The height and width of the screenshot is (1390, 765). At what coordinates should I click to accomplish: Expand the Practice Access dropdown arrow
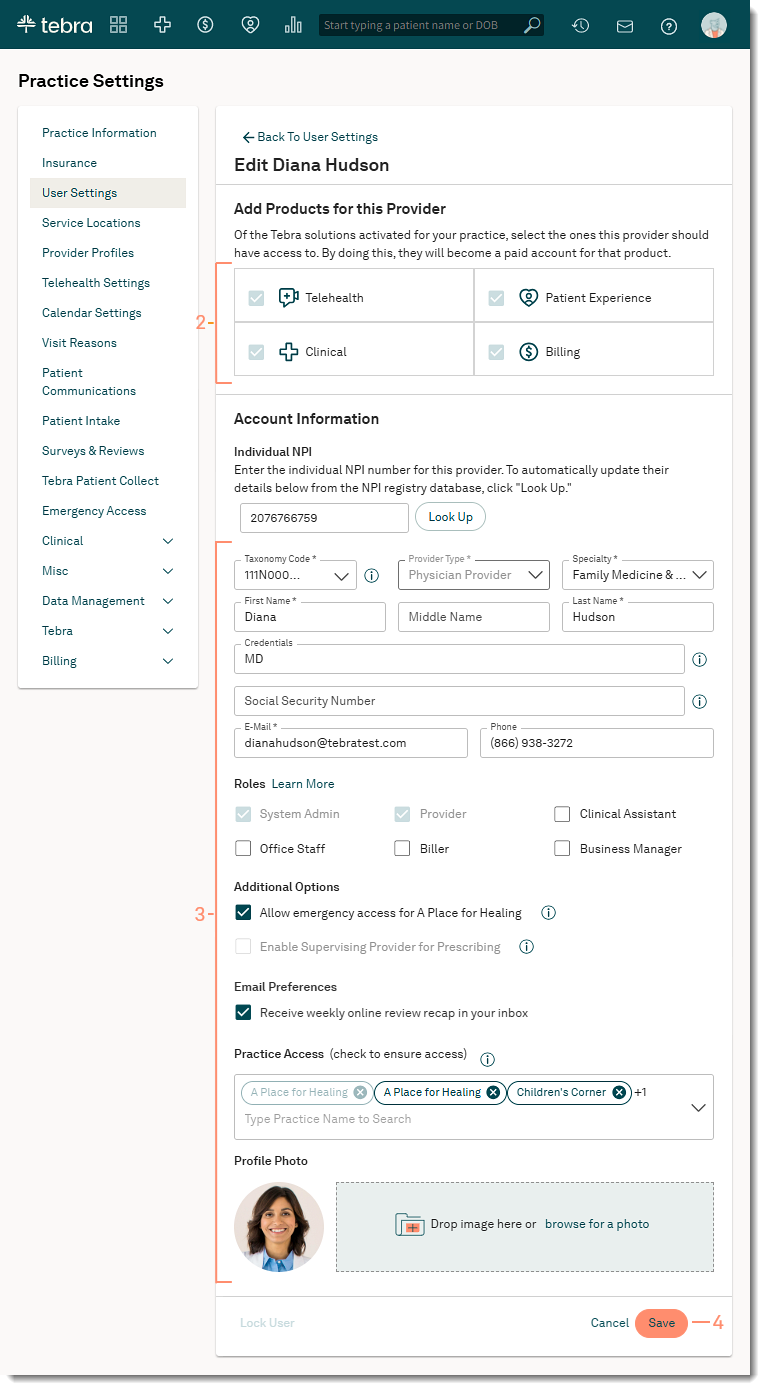698,1107
